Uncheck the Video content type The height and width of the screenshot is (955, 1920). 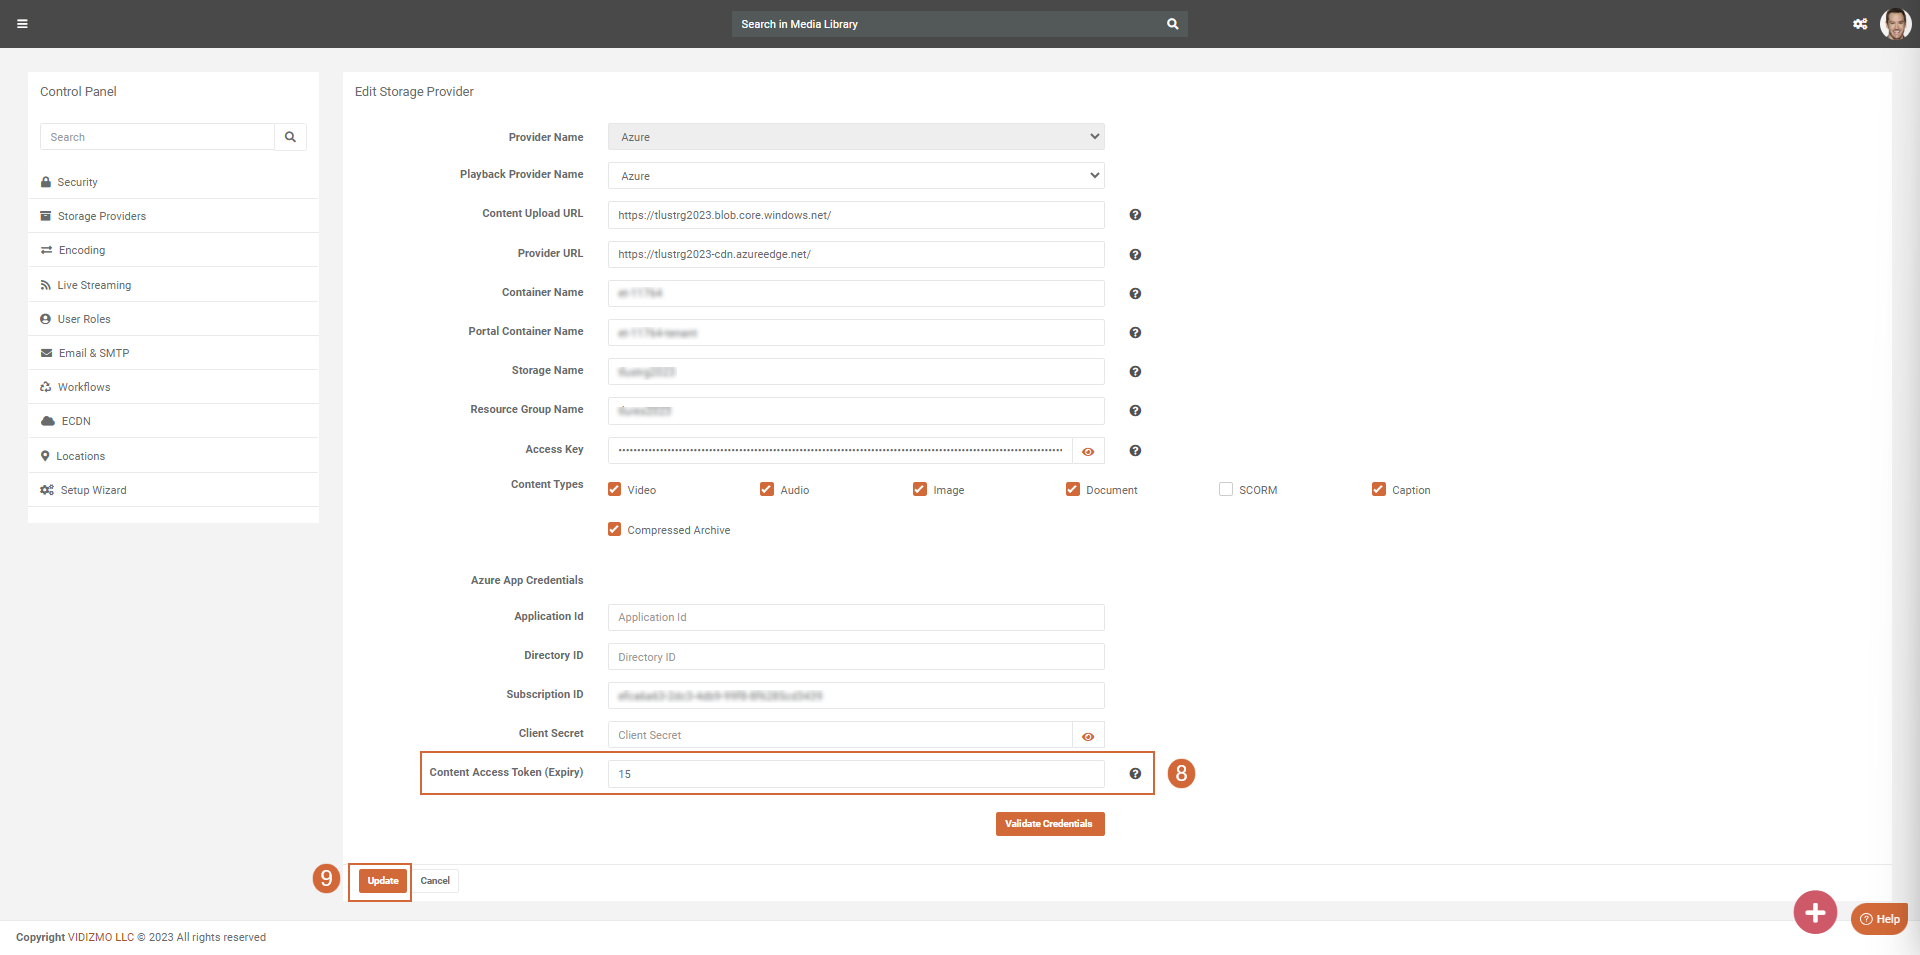point(615,490)
